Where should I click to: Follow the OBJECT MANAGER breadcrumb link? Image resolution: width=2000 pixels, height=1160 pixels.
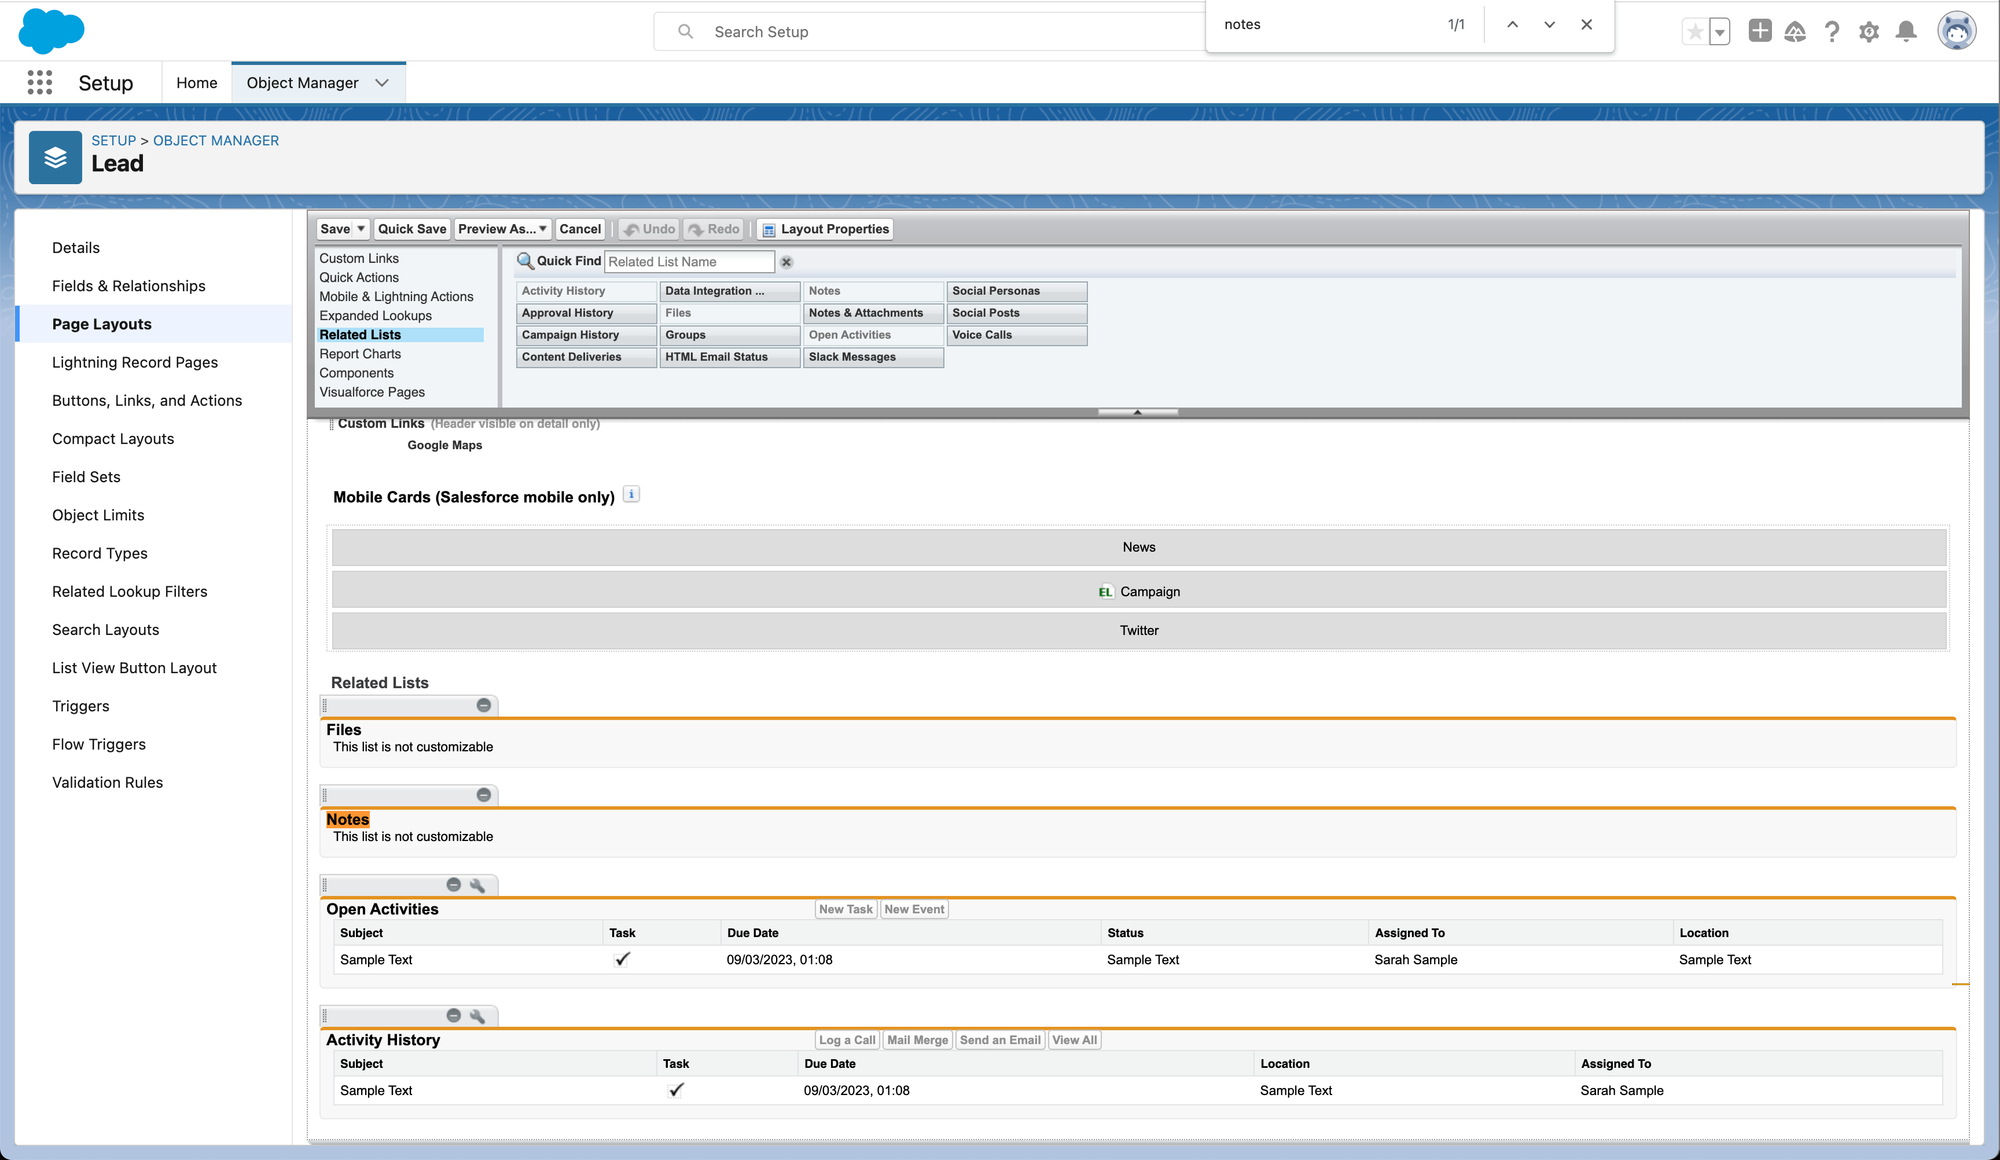pyautogui.click(x=216, y=141)
